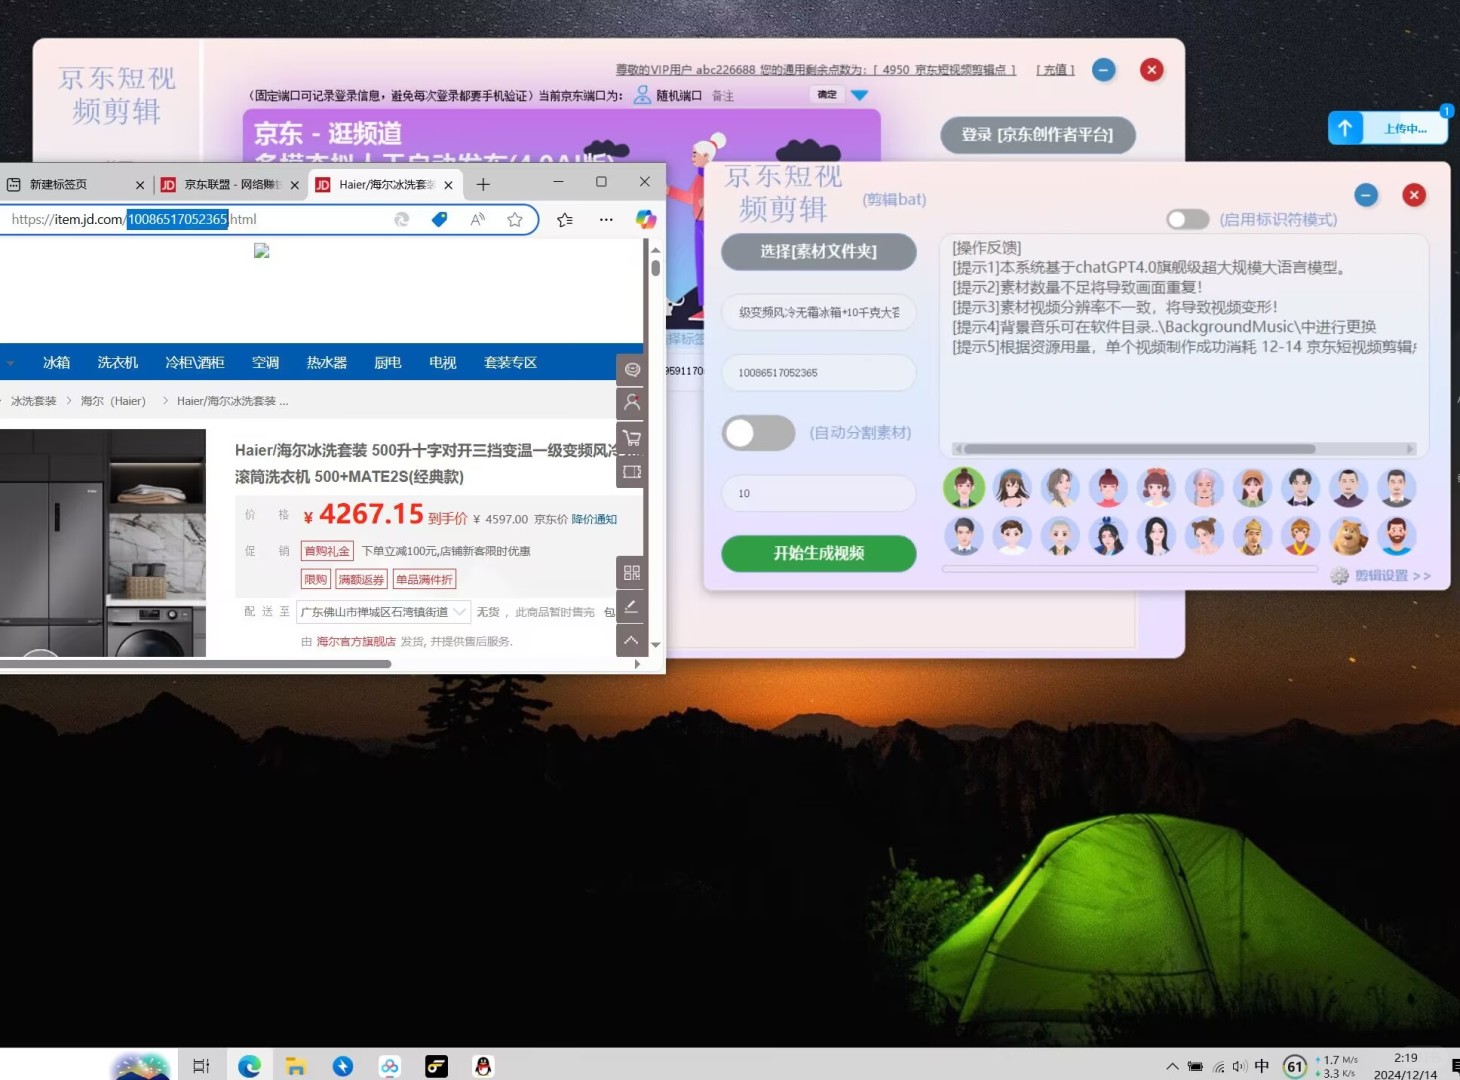
Task: Click 开始生成视频 green button
Action: (818, 553)
